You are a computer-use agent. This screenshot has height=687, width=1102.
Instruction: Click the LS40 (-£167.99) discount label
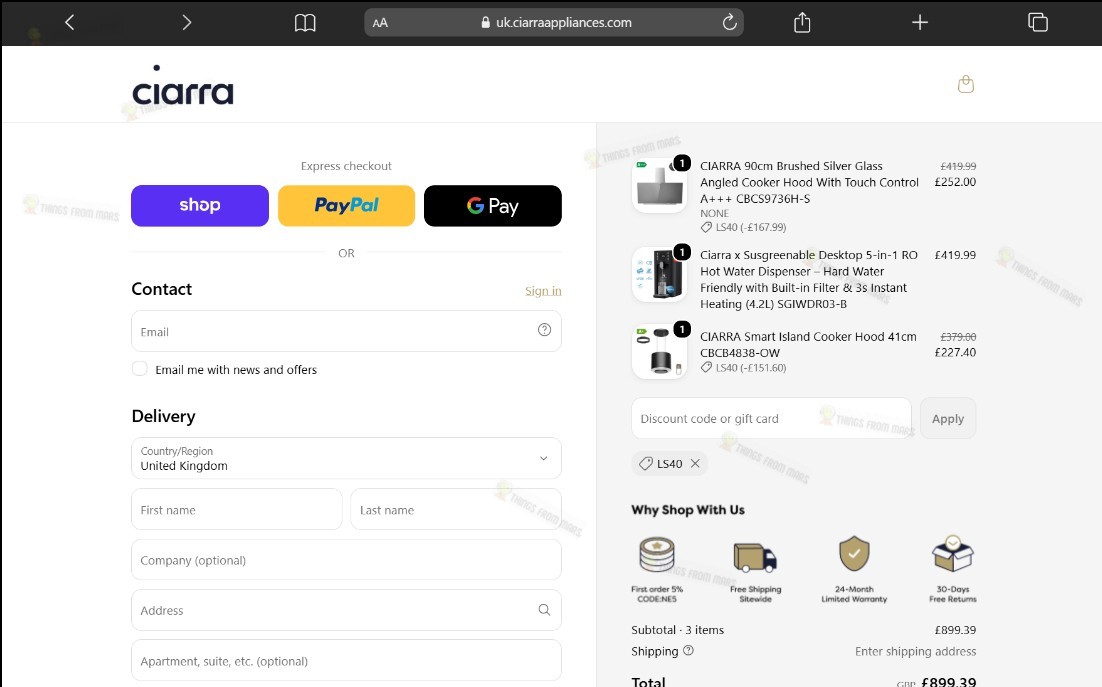[x=744, y=228]
